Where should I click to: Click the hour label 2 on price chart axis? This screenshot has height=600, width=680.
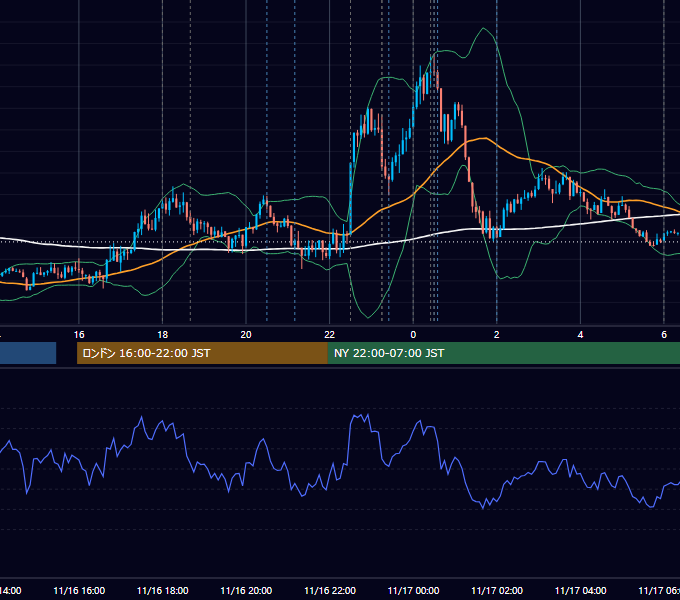click(x=497, y=335)
